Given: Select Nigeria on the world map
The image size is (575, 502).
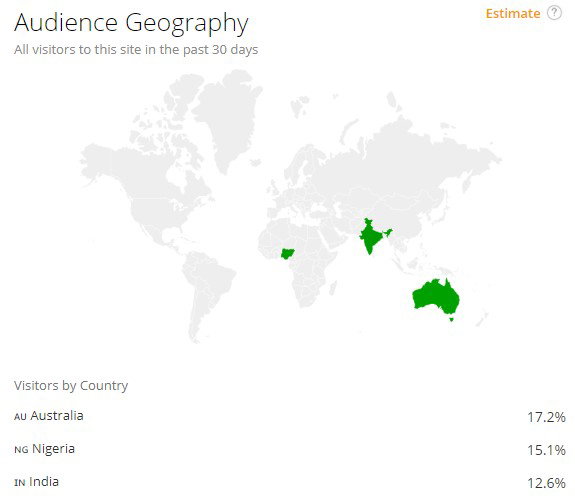Looking at the screenshot, I should [288, 253].
